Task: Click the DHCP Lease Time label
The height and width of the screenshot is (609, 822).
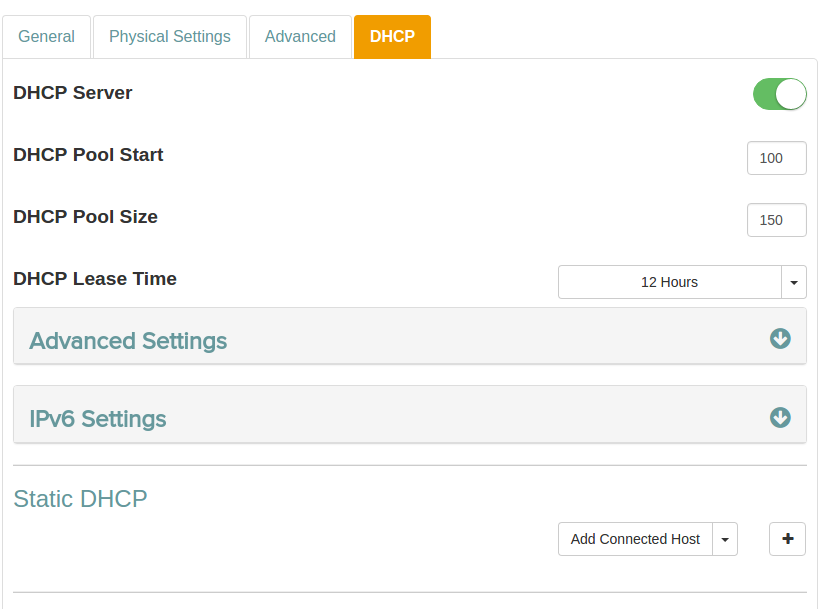Action: coord(95,279)
